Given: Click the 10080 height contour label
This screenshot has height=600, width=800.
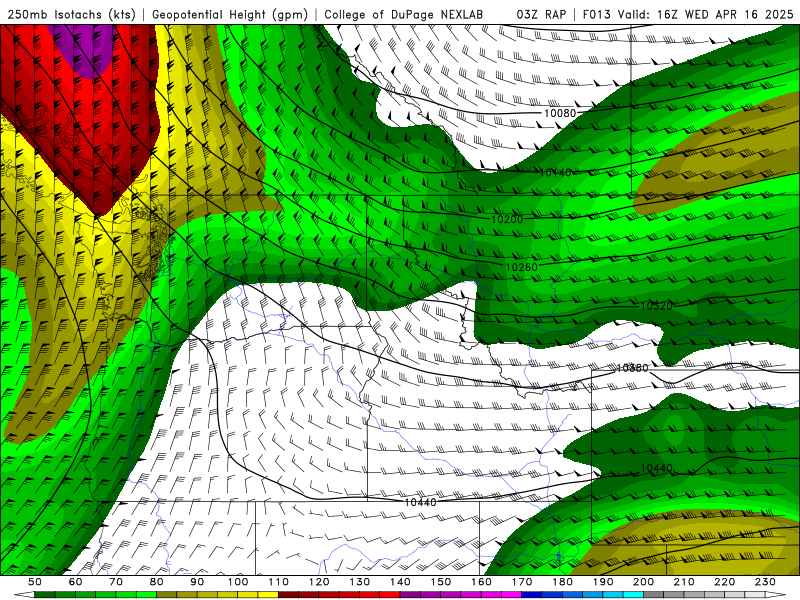Looking at the screenshot, I should point(560,113).
